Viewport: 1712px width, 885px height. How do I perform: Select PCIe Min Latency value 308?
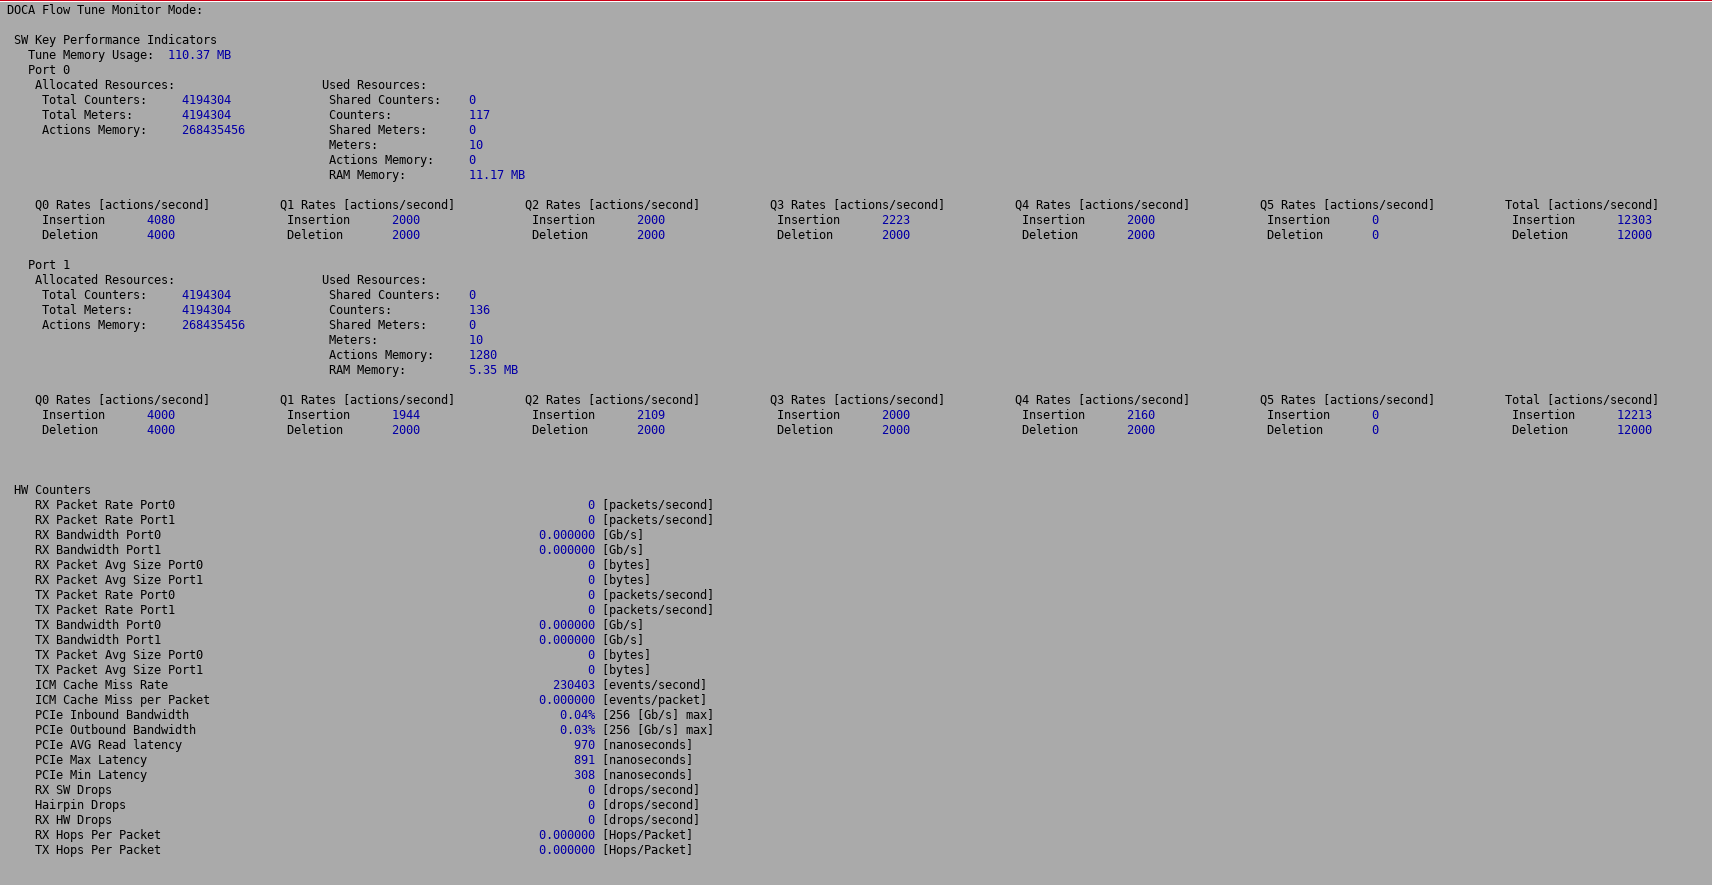pos(584,775)
